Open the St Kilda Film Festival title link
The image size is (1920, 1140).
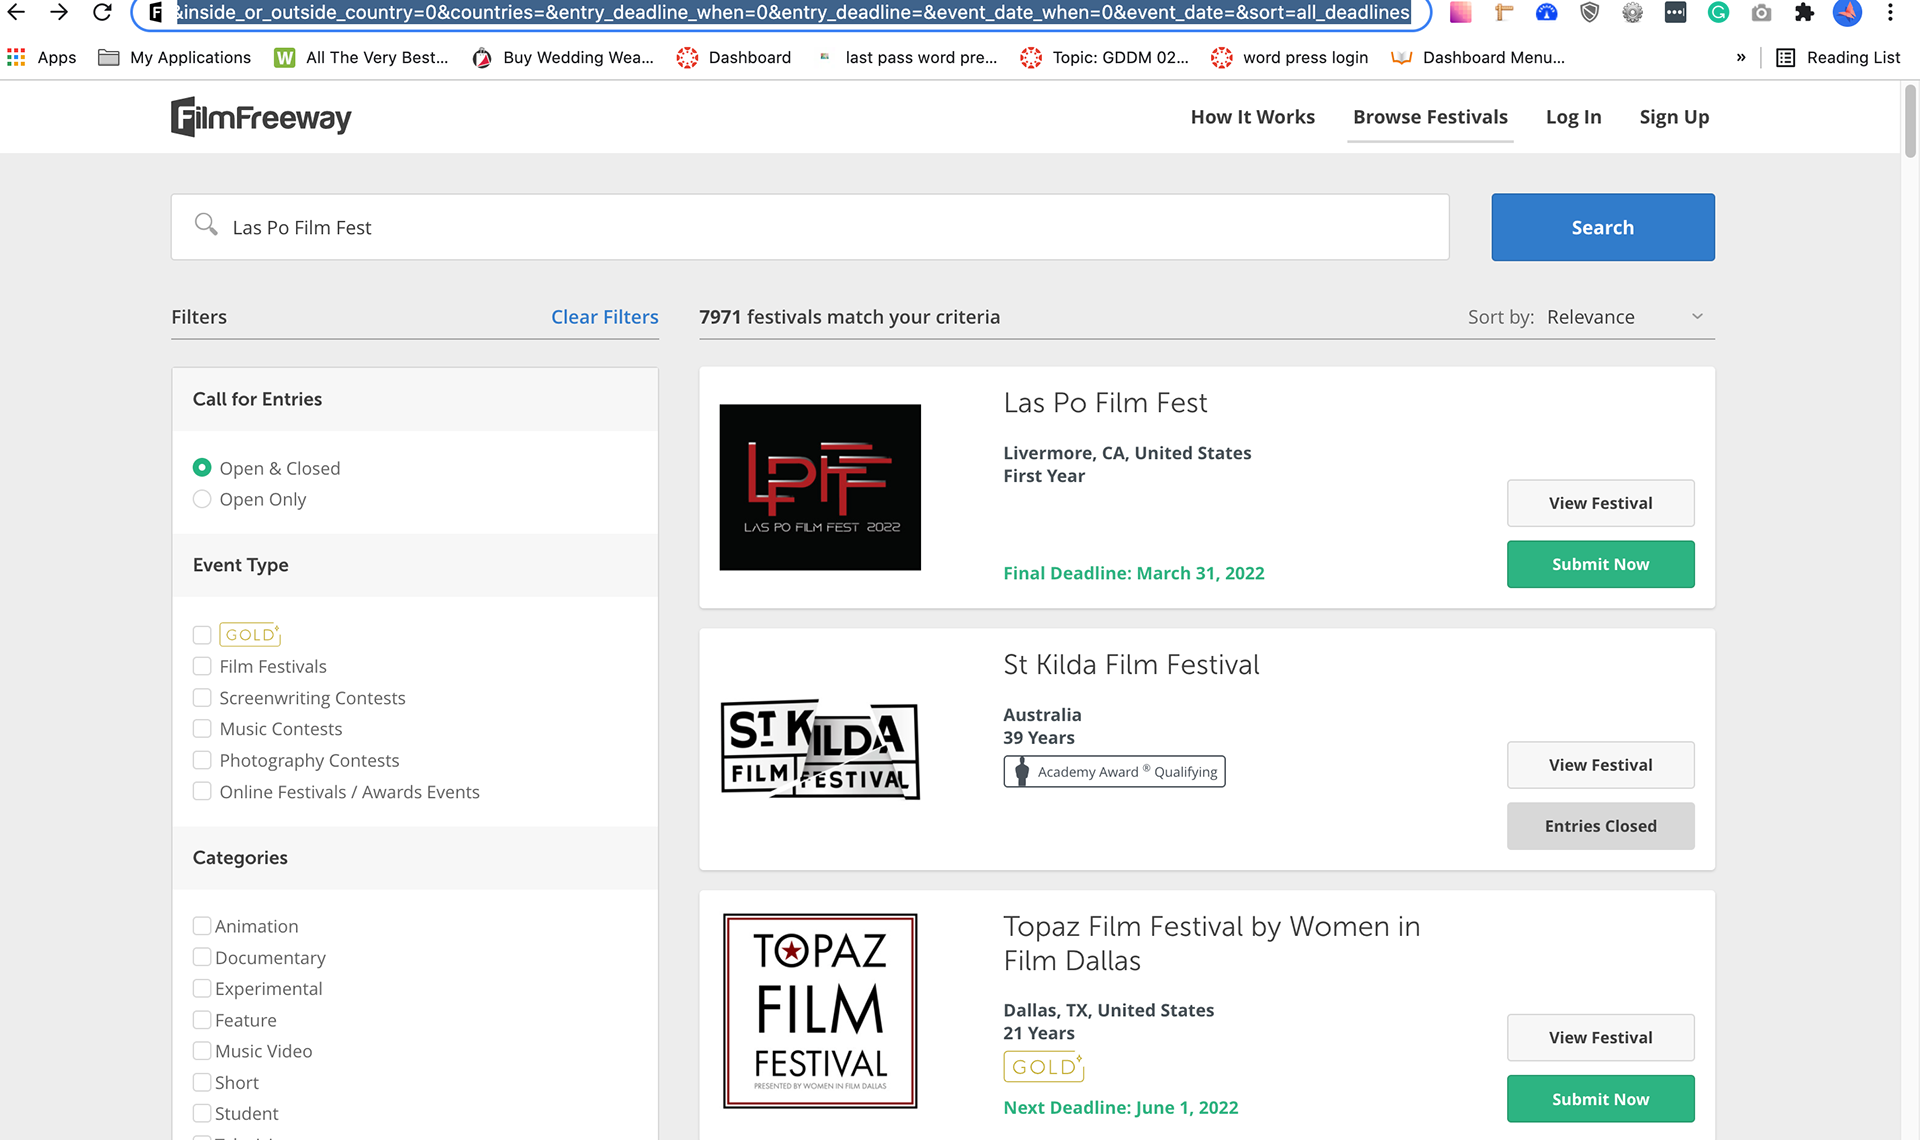1131,665
